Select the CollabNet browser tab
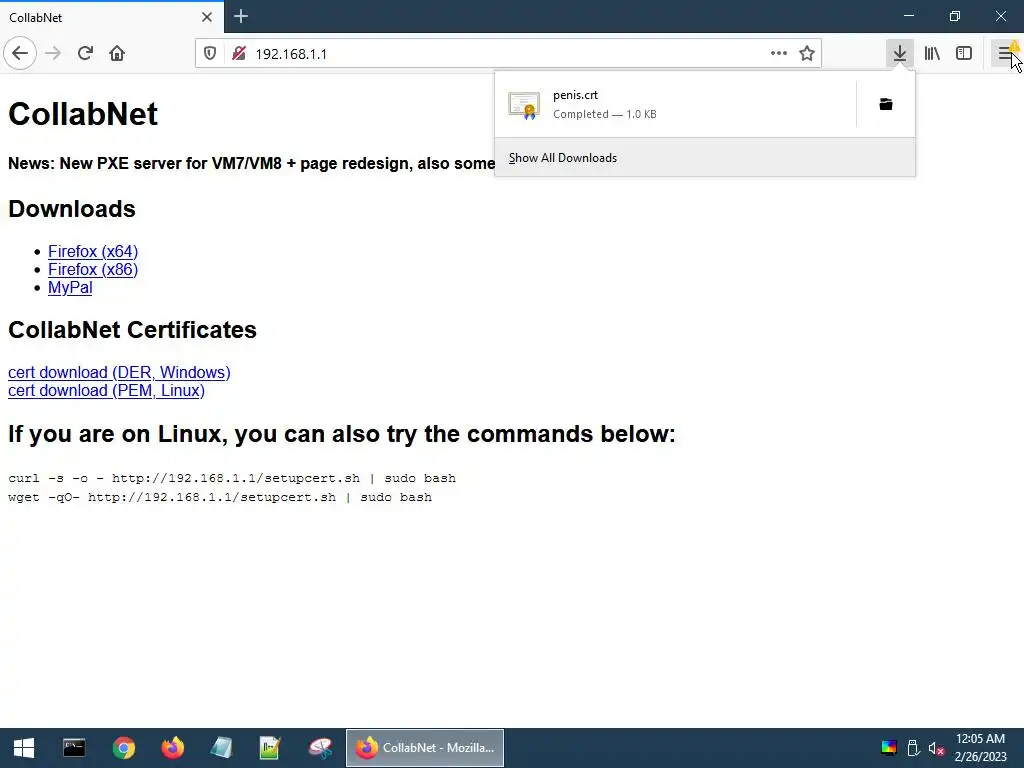The image size is (1024, 768). (112, 17)
